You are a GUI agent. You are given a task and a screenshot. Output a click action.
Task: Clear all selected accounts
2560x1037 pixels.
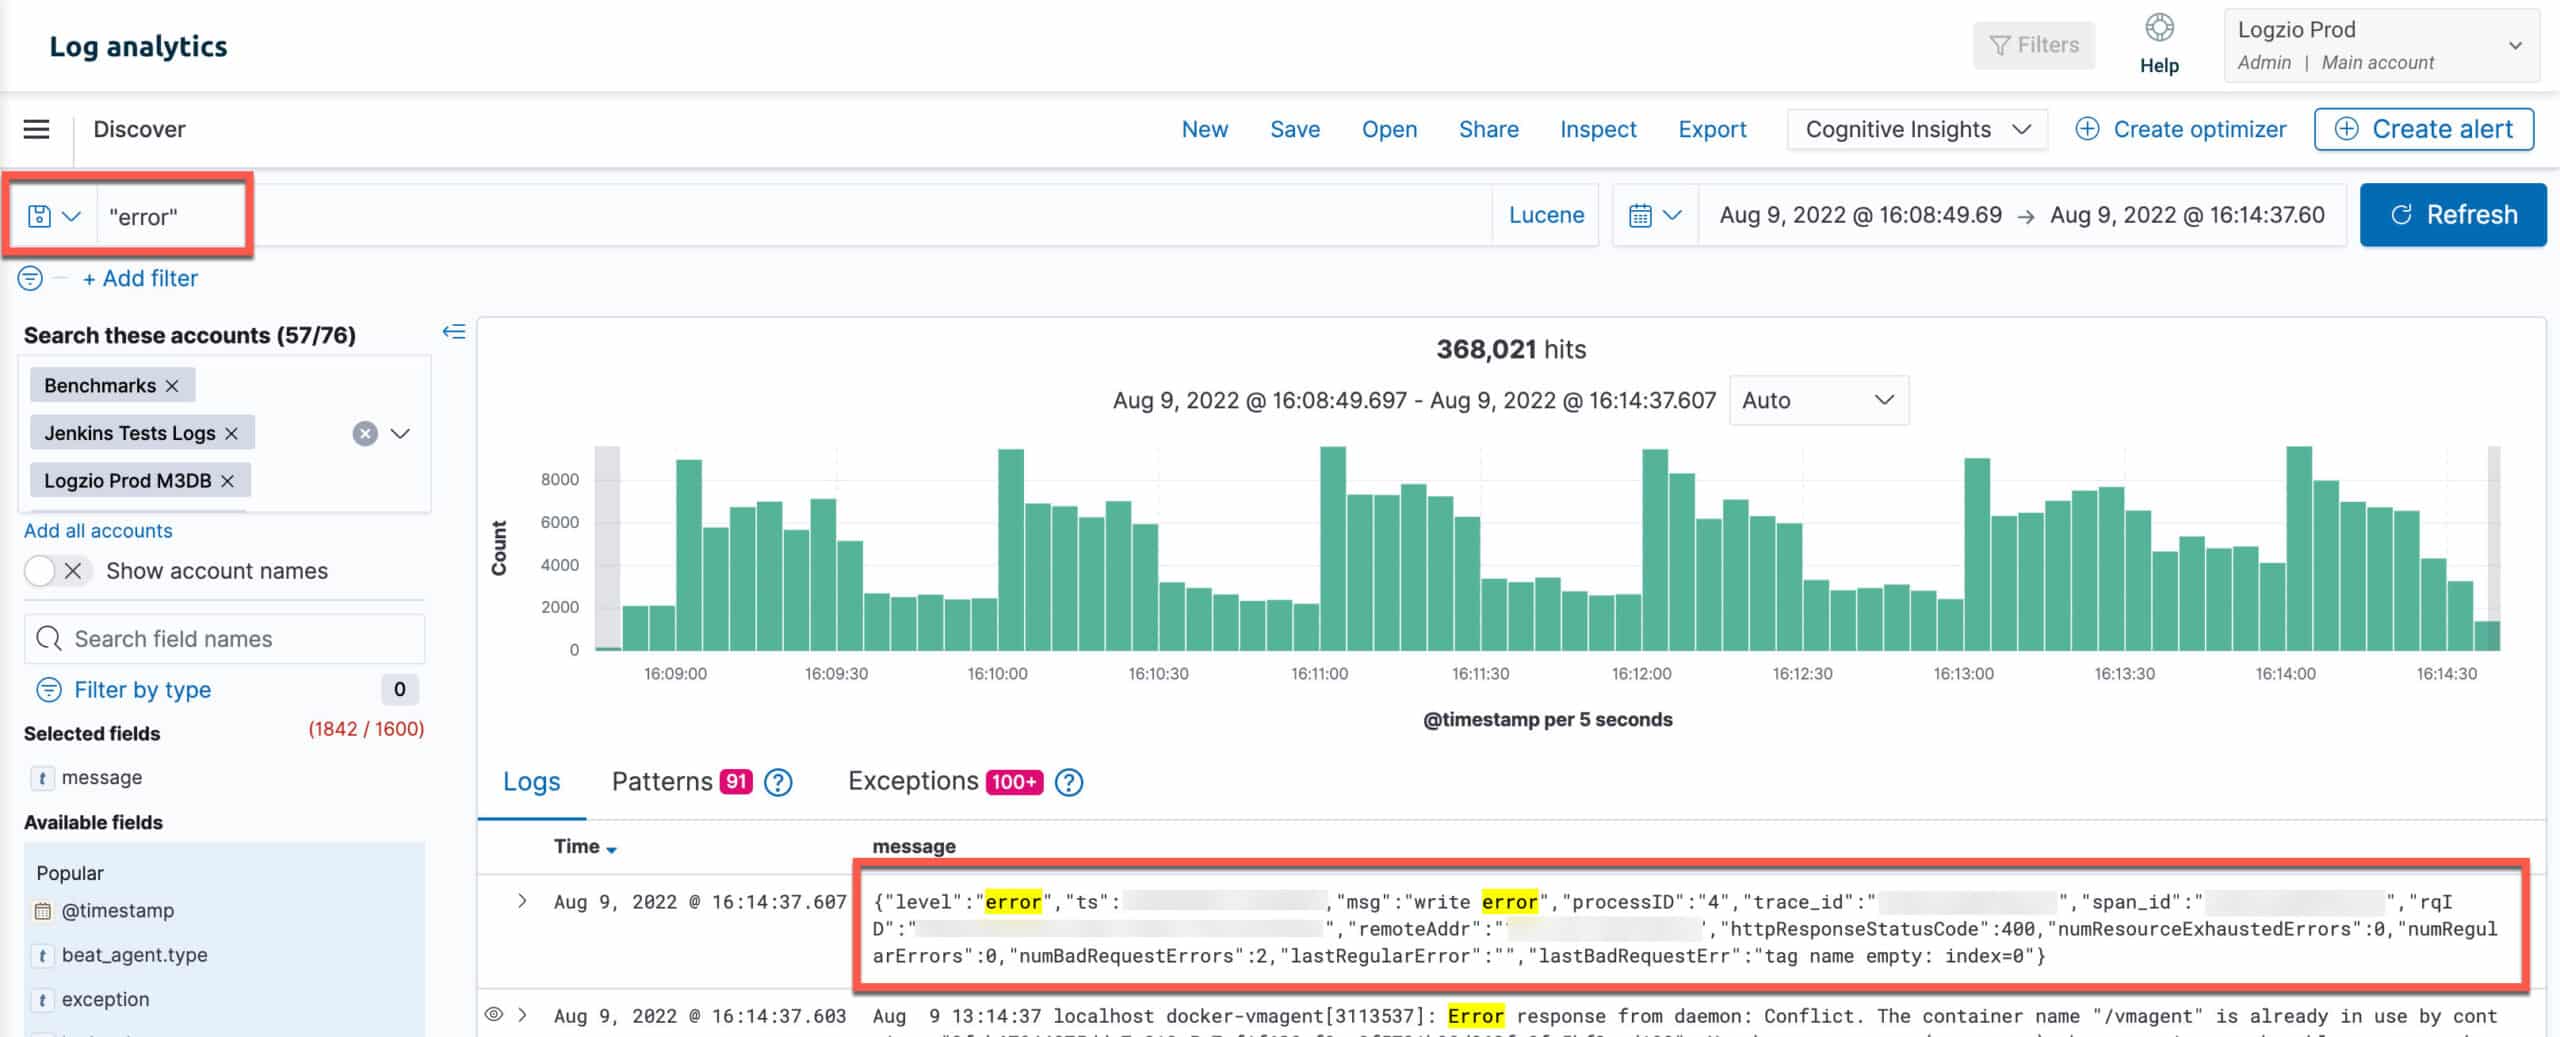click(365, 433)
